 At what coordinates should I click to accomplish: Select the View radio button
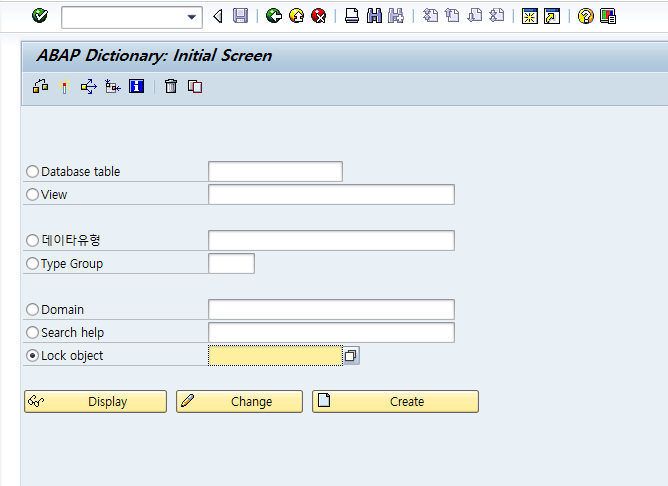[x=32, y=195]
